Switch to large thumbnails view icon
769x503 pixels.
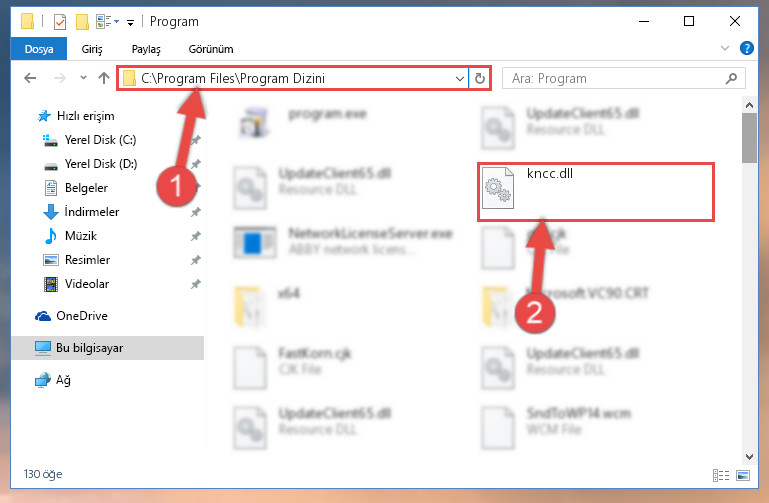click(743, 475)
